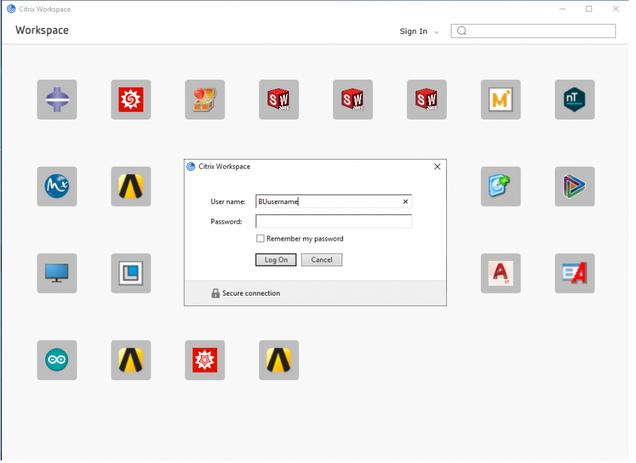Open the app icon with green arrow
The image size is (636, 463).
(x=500, y=187)
